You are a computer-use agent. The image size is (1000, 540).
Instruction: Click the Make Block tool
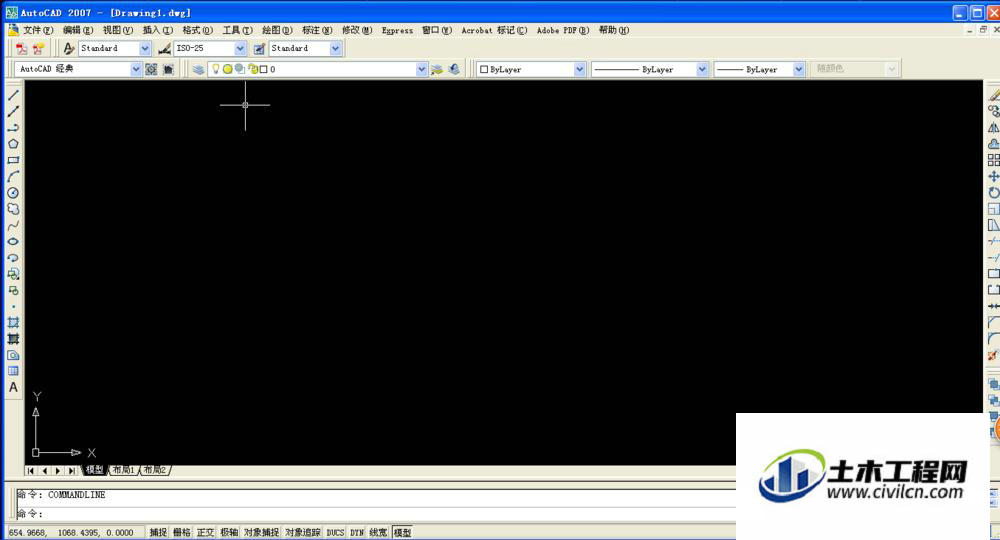13,291
